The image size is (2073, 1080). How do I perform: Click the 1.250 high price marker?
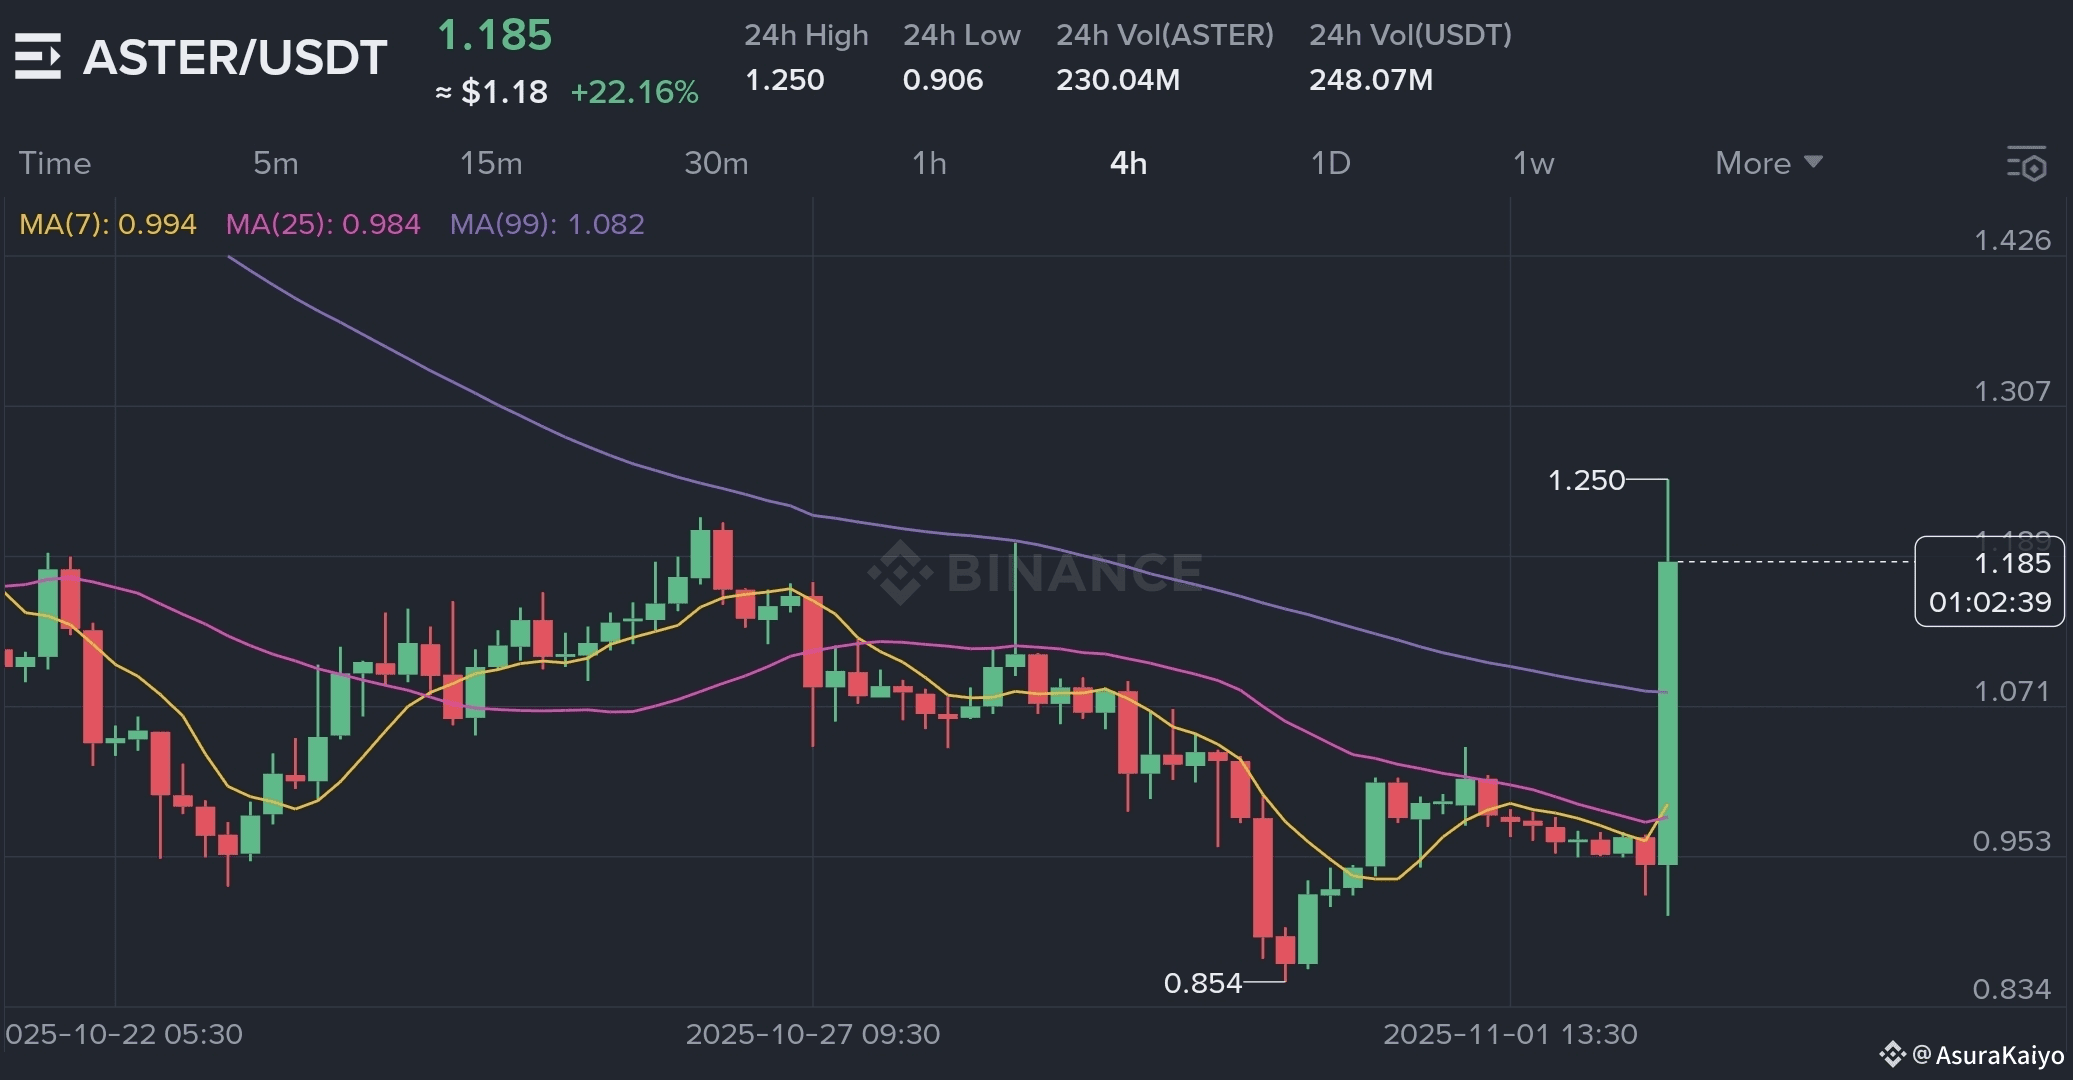tap(1586, 481)
